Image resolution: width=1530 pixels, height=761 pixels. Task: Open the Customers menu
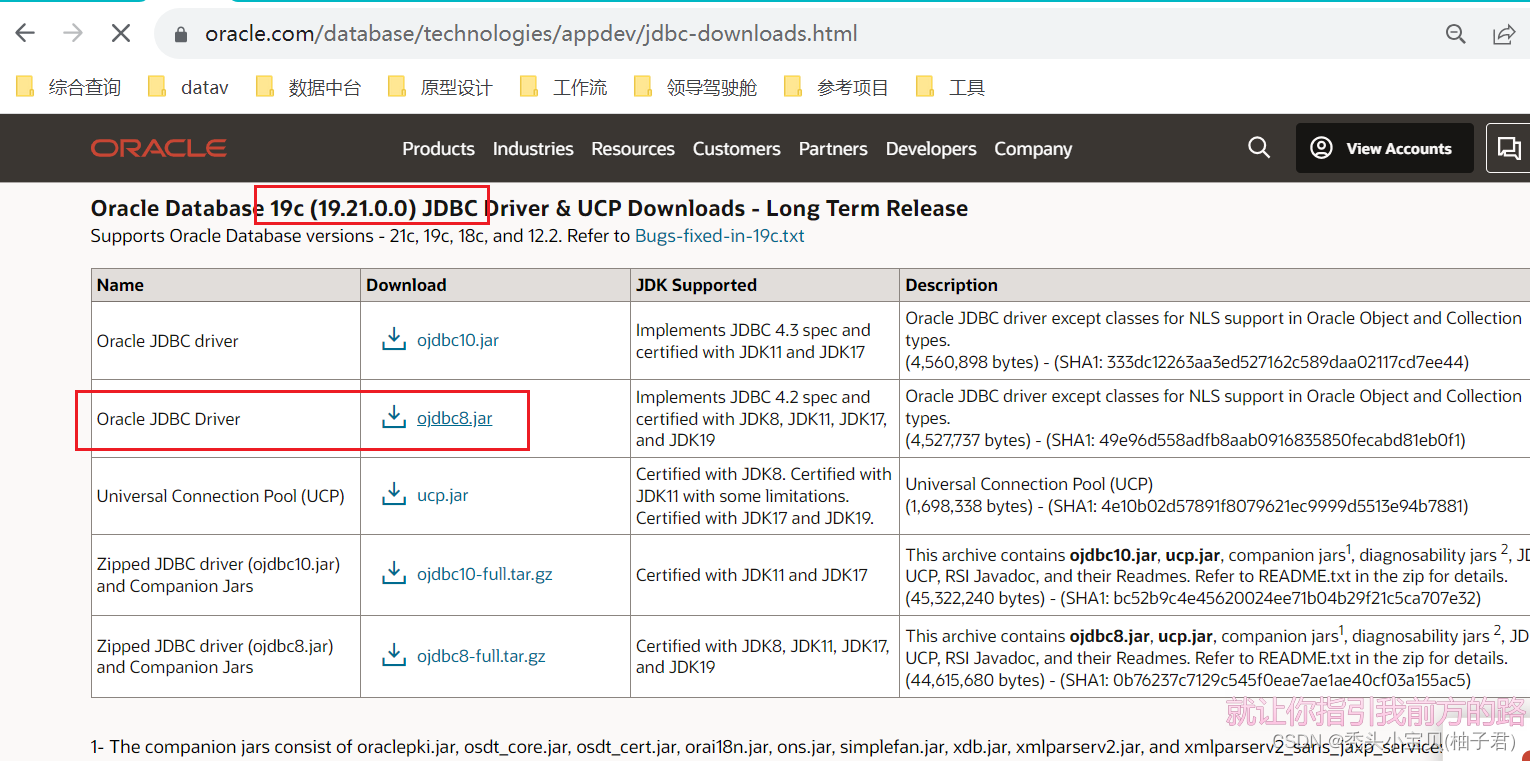[x=737, y=148]
